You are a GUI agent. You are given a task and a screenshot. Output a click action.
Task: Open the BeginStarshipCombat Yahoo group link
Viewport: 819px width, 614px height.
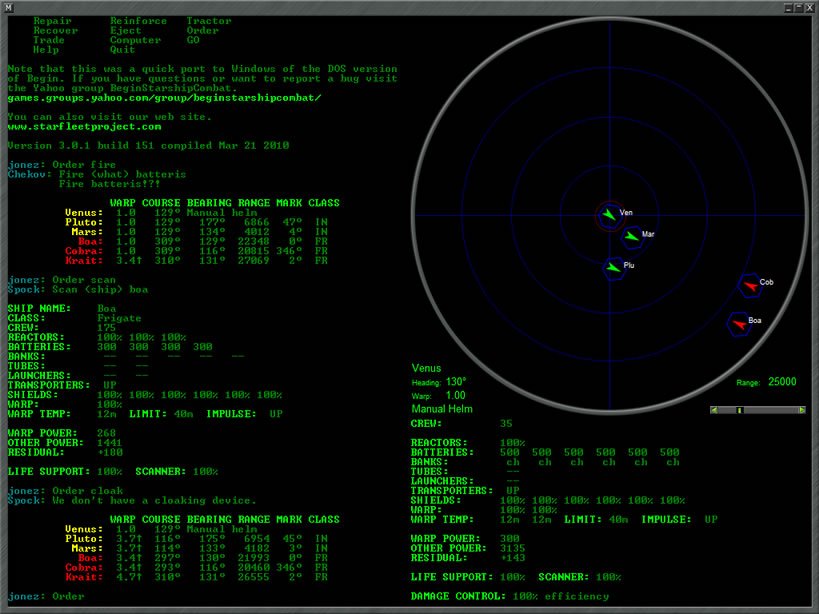tap(164, 98)
